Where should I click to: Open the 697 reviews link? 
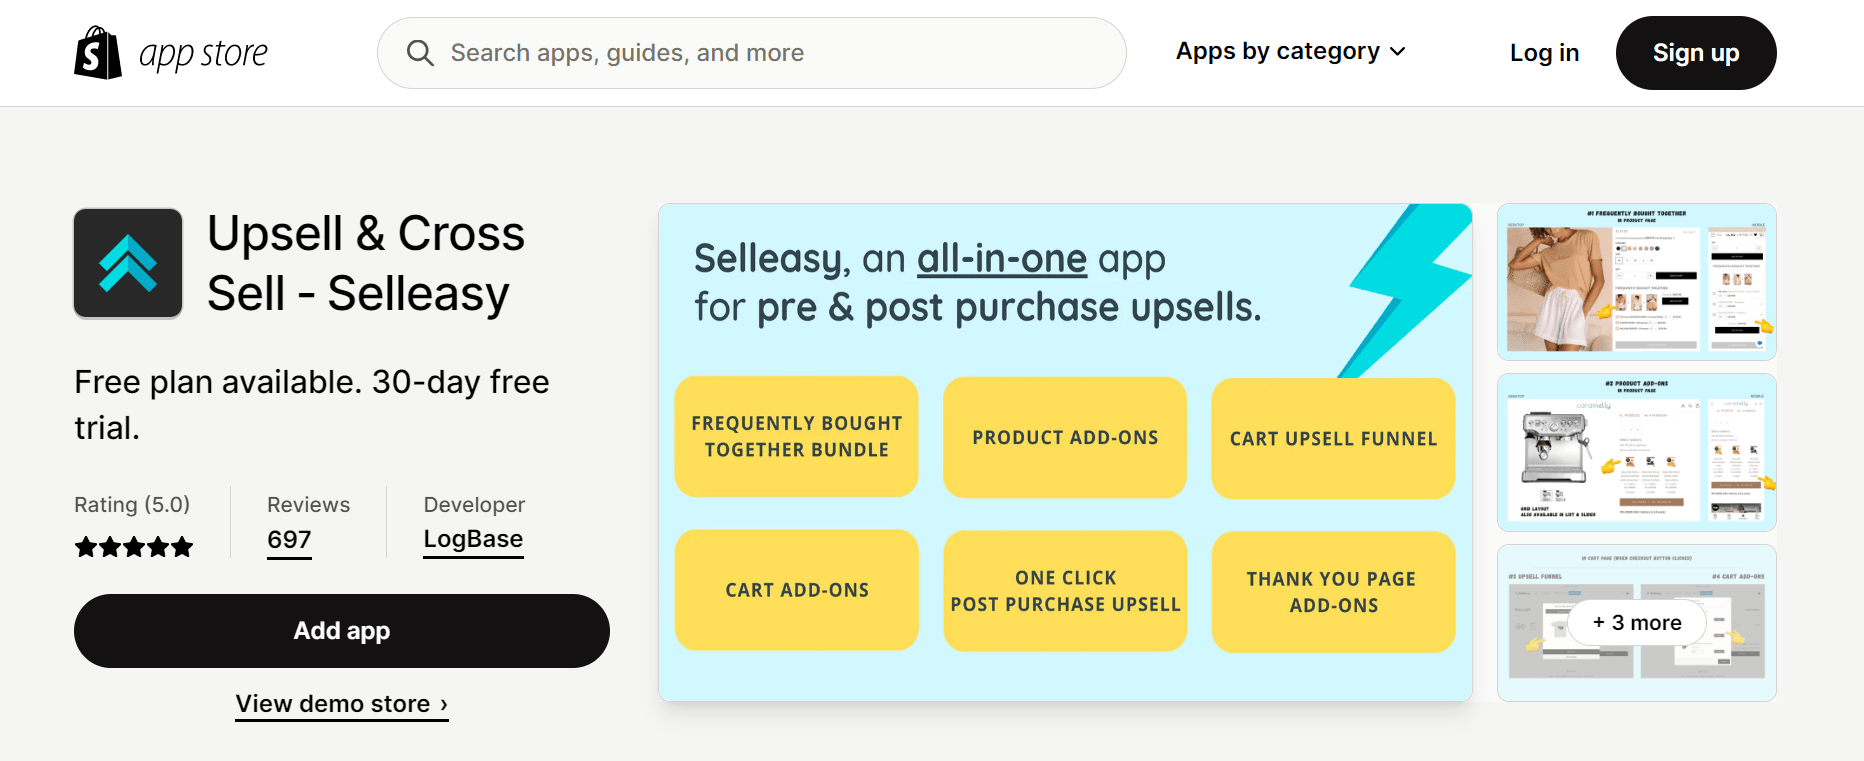tap(289, 540)
